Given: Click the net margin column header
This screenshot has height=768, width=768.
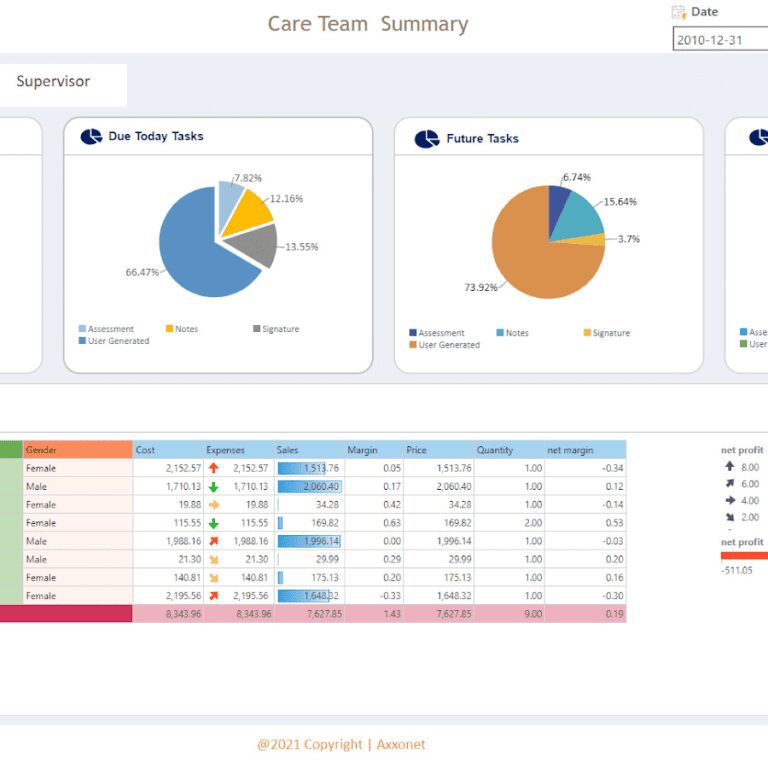Looking at the screenshot, I should click(x=585, y=450).
